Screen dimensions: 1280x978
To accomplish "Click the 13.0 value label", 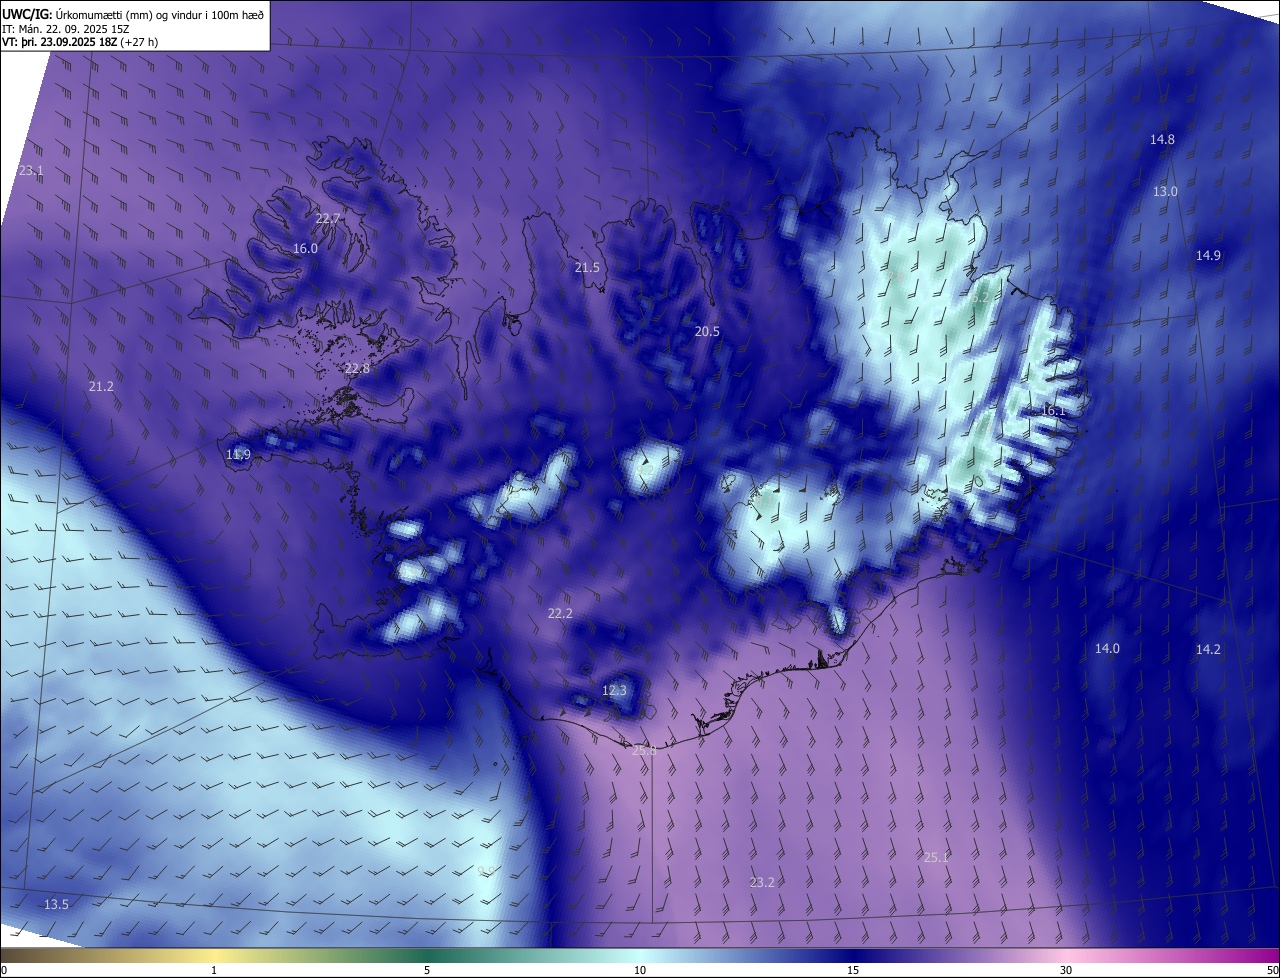I will point(1165,191).
